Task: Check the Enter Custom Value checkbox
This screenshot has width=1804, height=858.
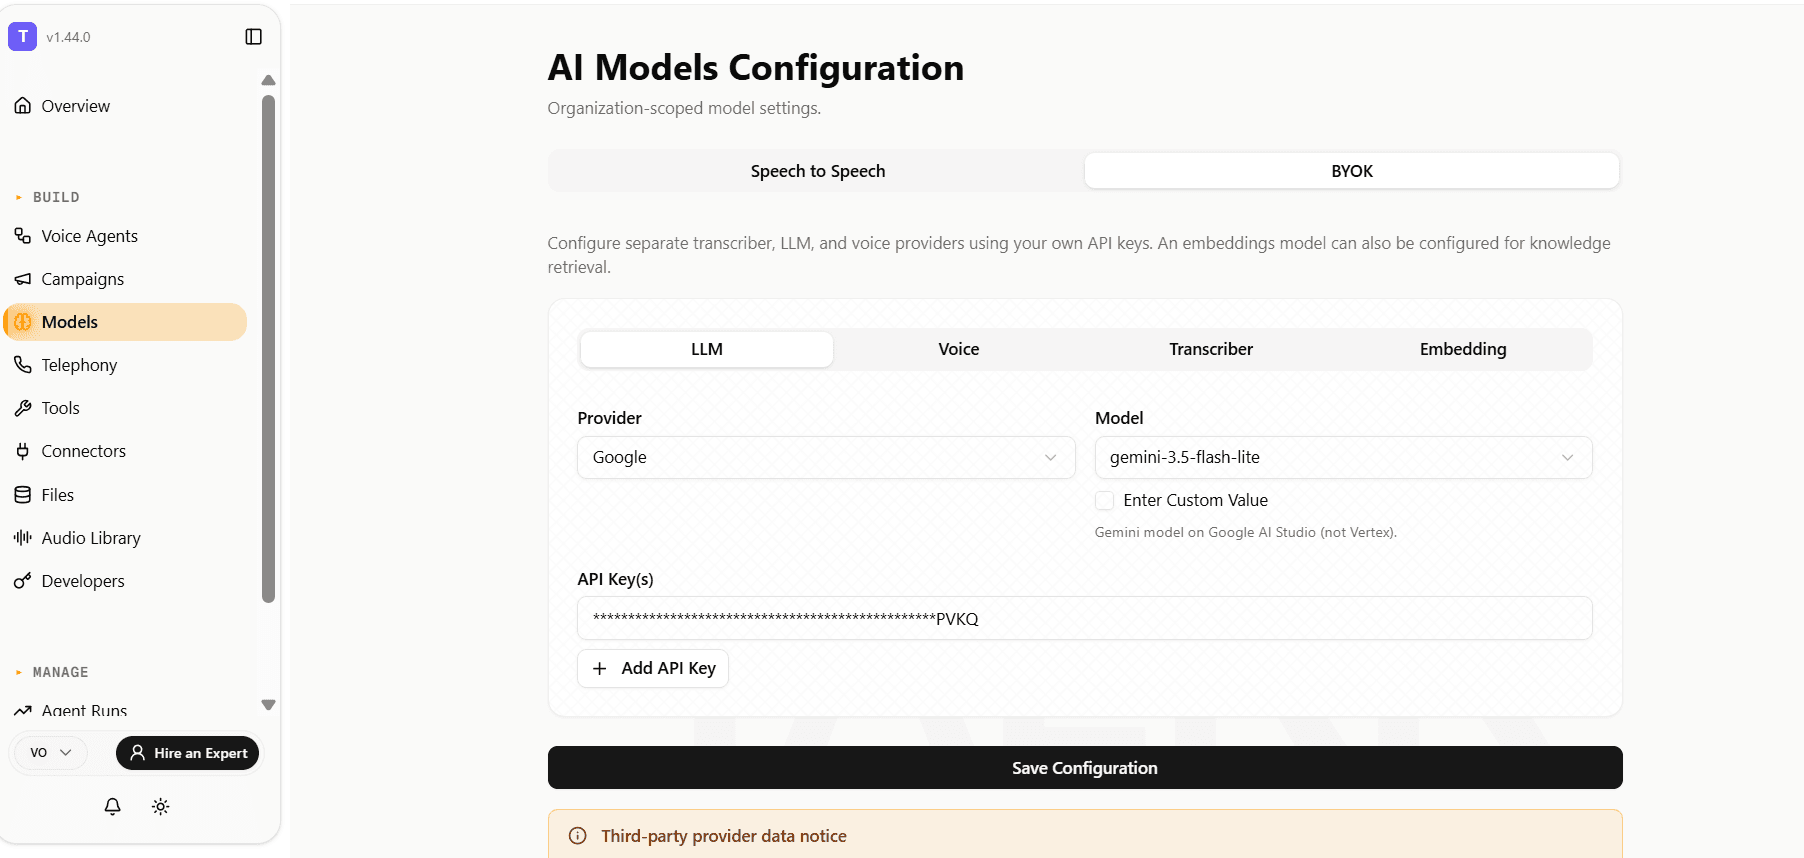Action: (x=1105, y=500)
